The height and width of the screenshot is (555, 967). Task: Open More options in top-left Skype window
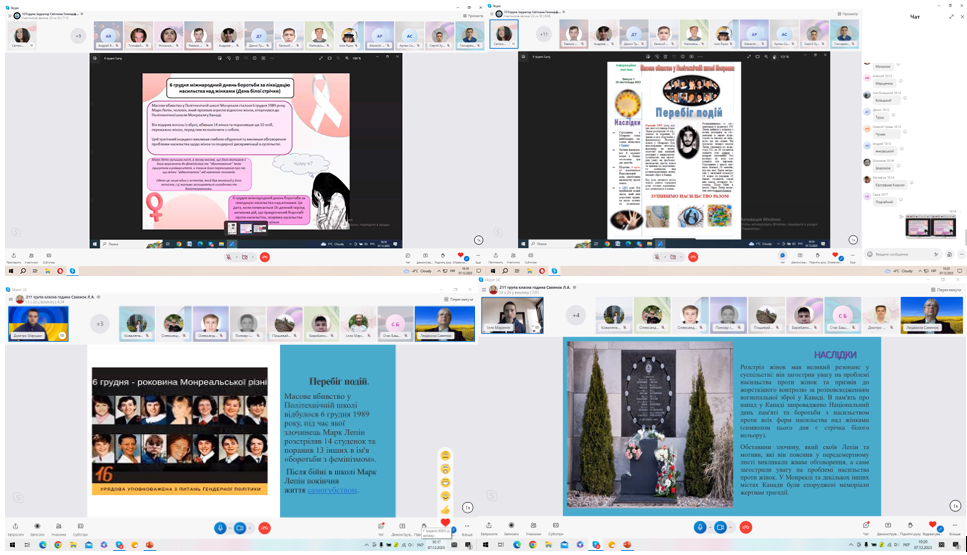[478, 257]
